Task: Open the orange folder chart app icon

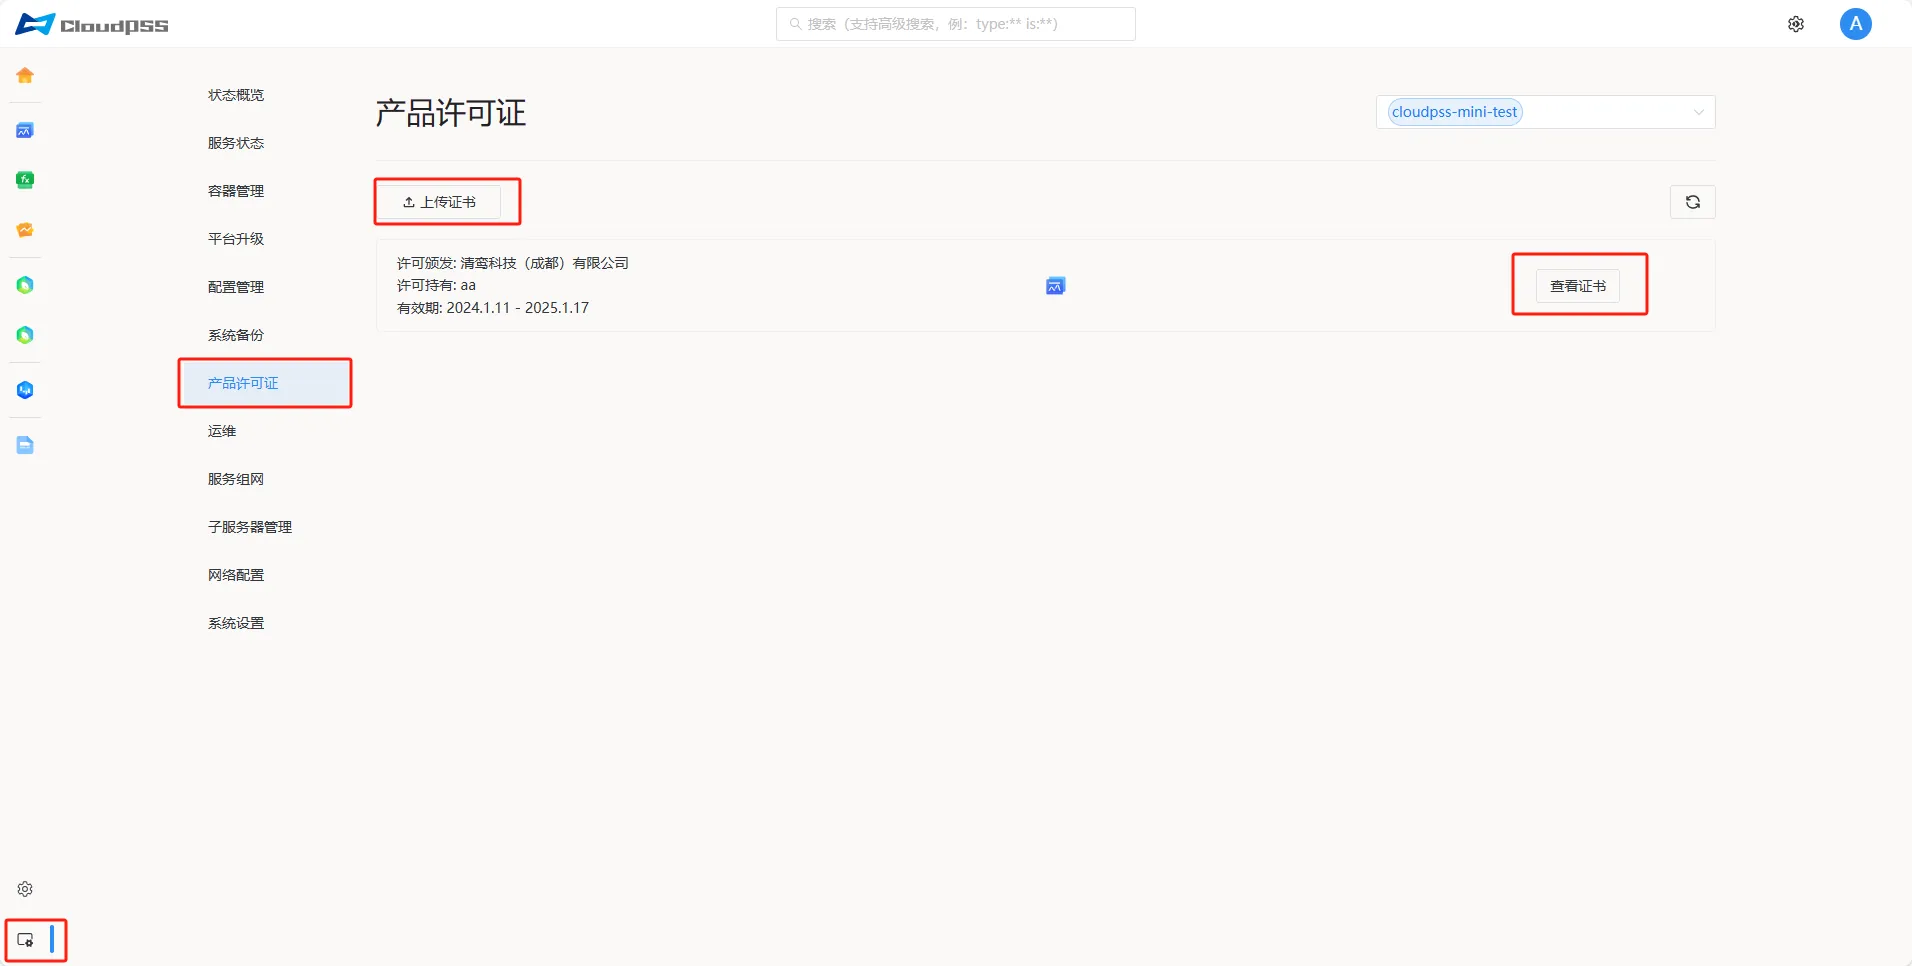Action: point(25,230)
